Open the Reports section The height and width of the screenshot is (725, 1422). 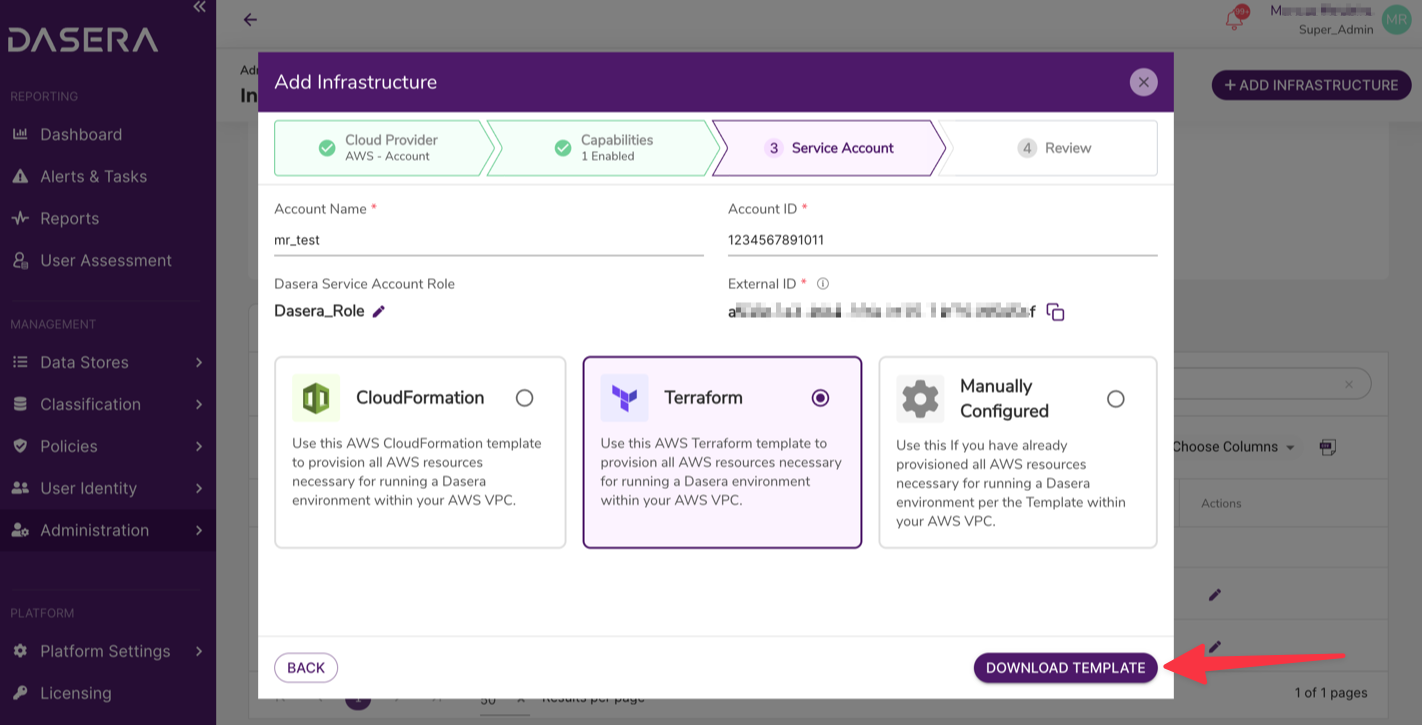(x=69, y=218)
